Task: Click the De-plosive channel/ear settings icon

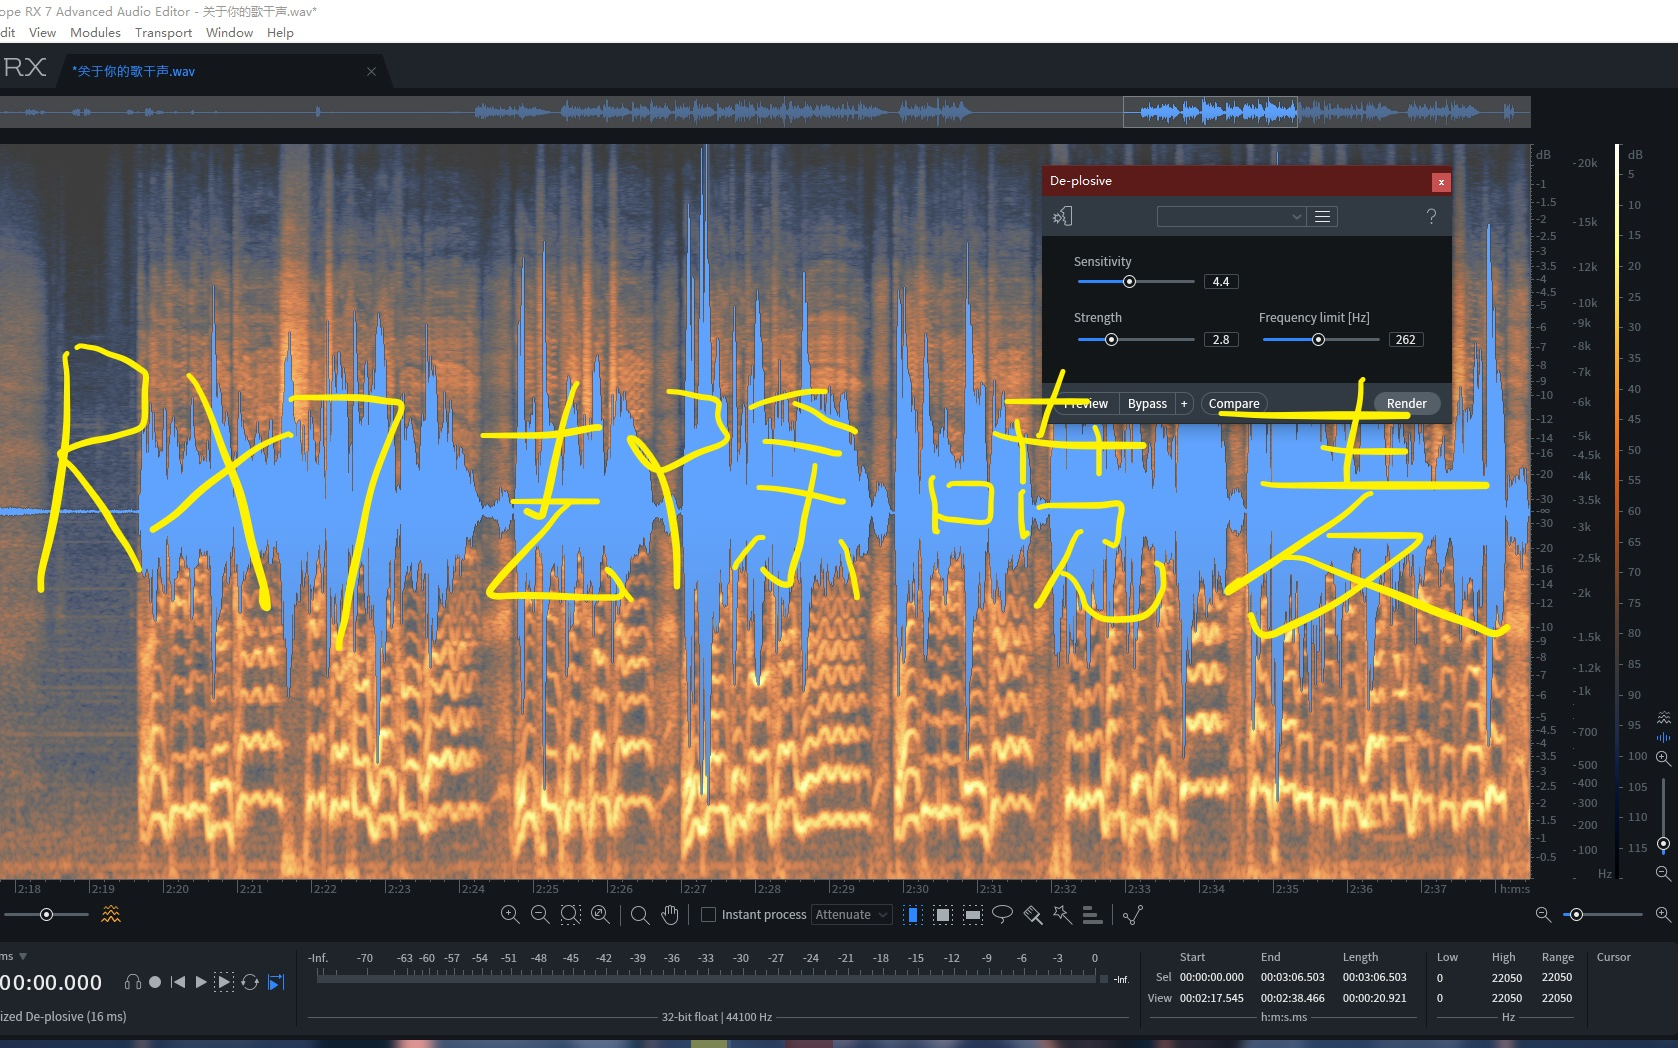Action: [1062, 216]
